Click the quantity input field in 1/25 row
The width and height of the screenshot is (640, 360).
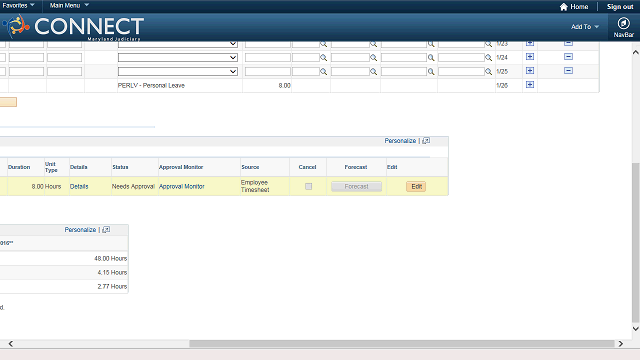pos(268,71)
